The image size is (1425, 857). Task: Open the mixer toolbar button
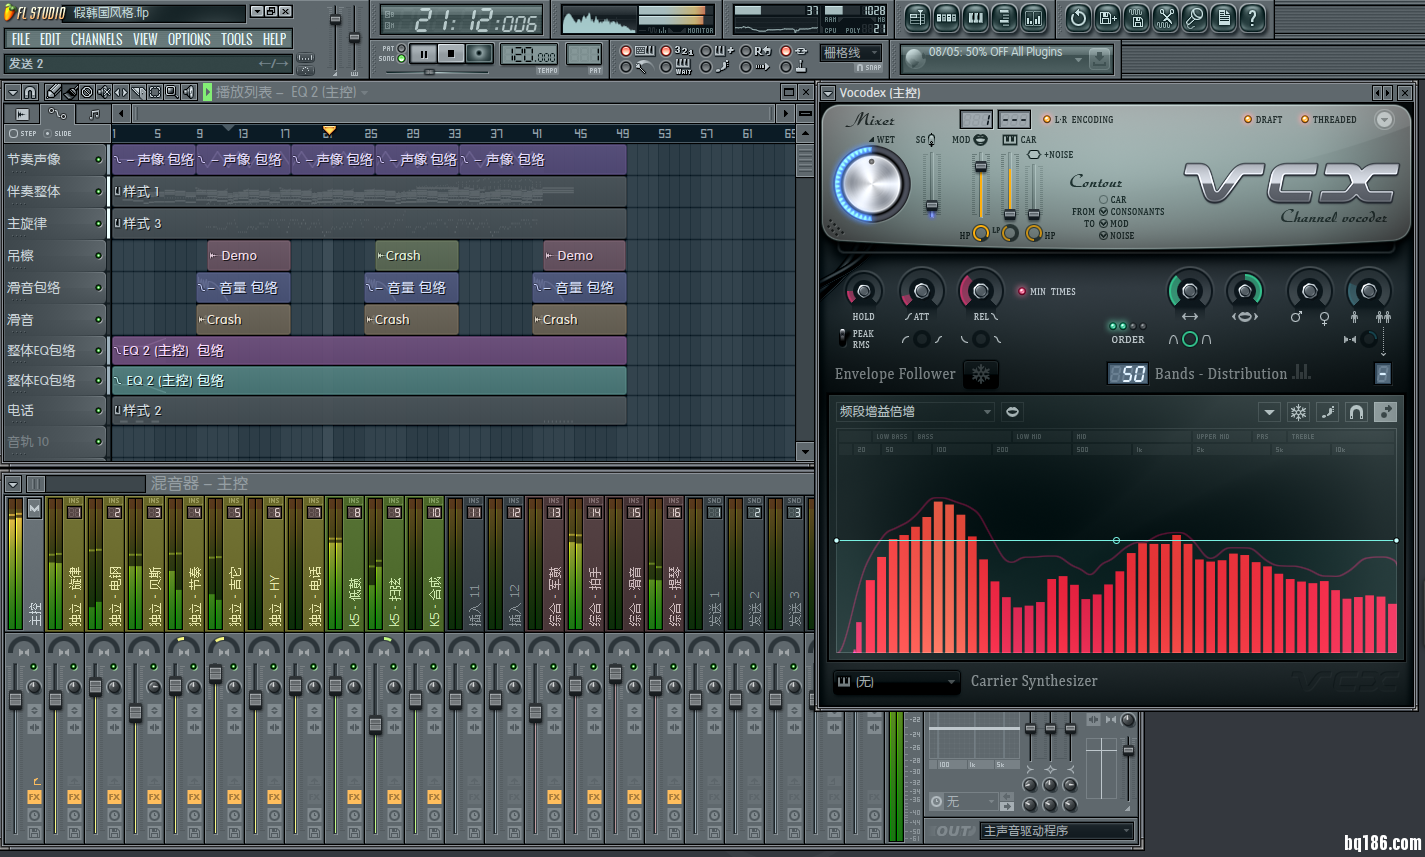pyautogui.click(x=1033, y=17)
